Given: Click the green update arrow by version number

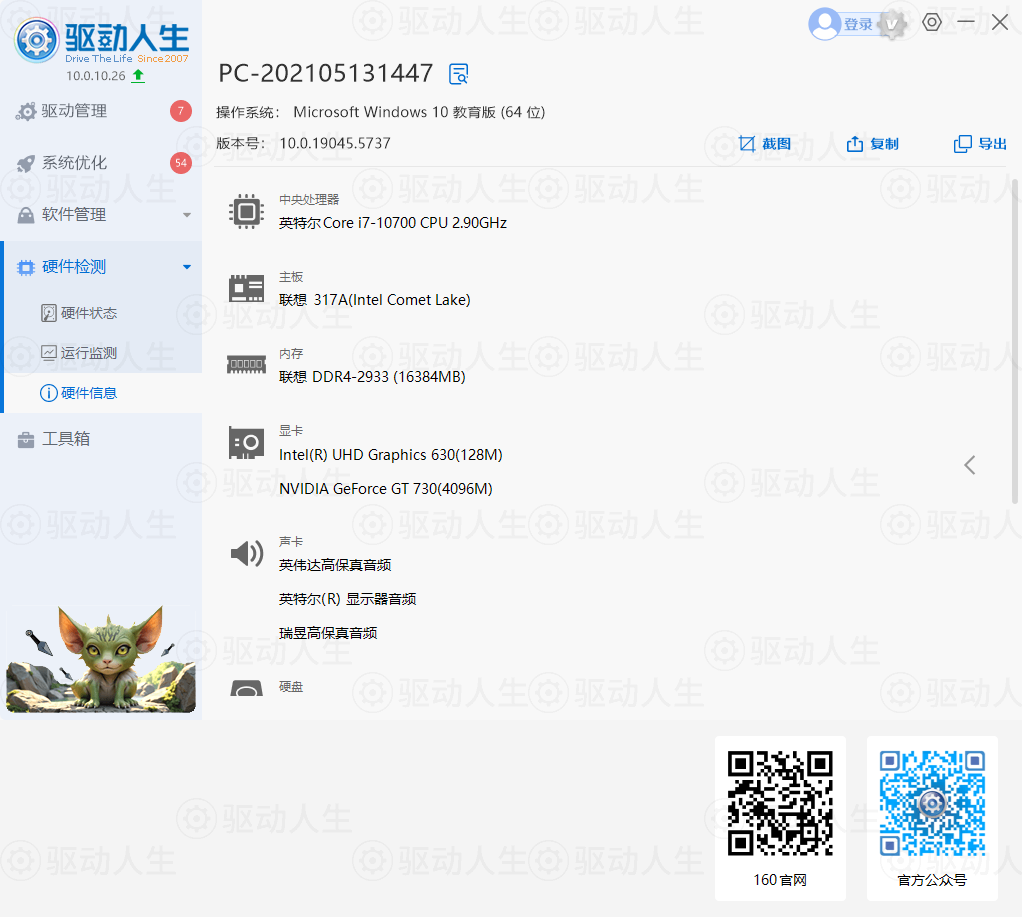Looking at the screenshot, I should (x=138, y=75).
